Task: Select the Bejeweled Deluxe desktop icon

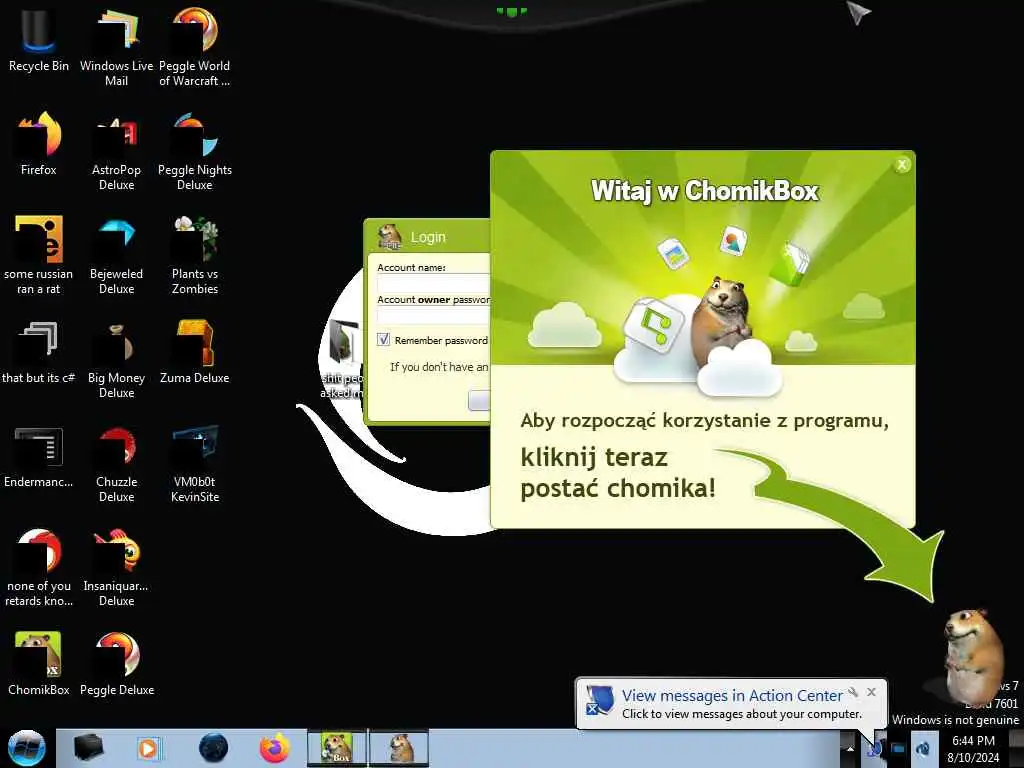Action: pyautogui.click(x=116, y=255)
